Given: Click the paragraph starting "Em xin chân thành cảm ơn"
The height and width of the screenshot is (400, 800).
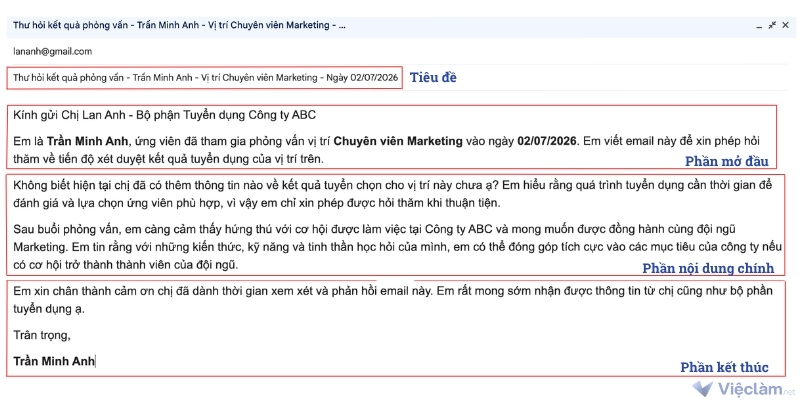Looking at the screenshot, I should (x=393, y=300).
